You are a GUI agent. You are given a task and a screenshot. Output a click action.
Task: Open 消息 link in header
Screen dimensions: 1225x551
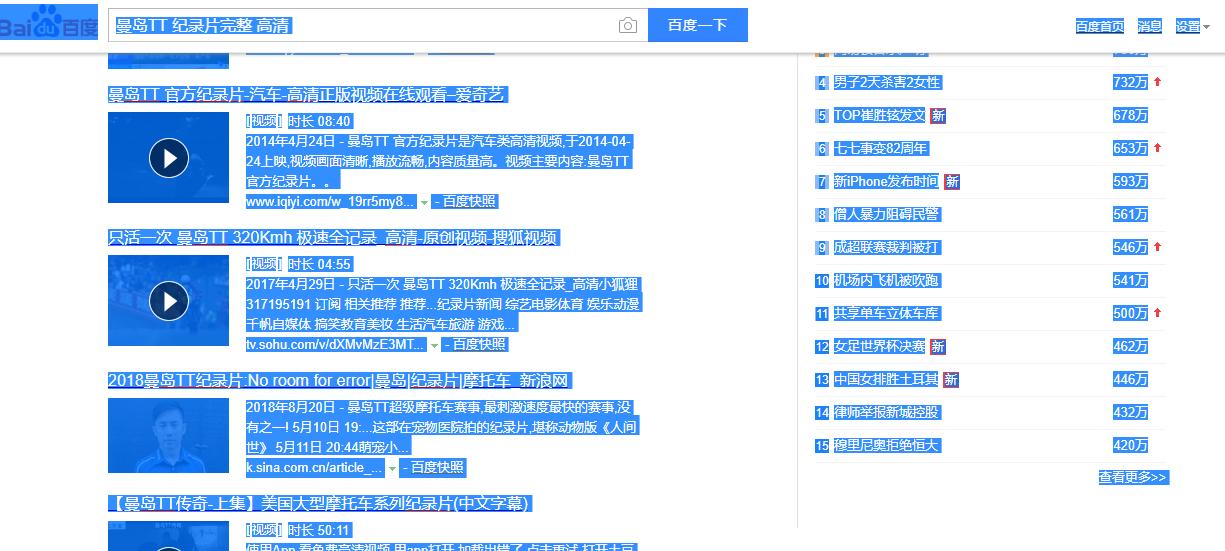(x=1149, y=26)
